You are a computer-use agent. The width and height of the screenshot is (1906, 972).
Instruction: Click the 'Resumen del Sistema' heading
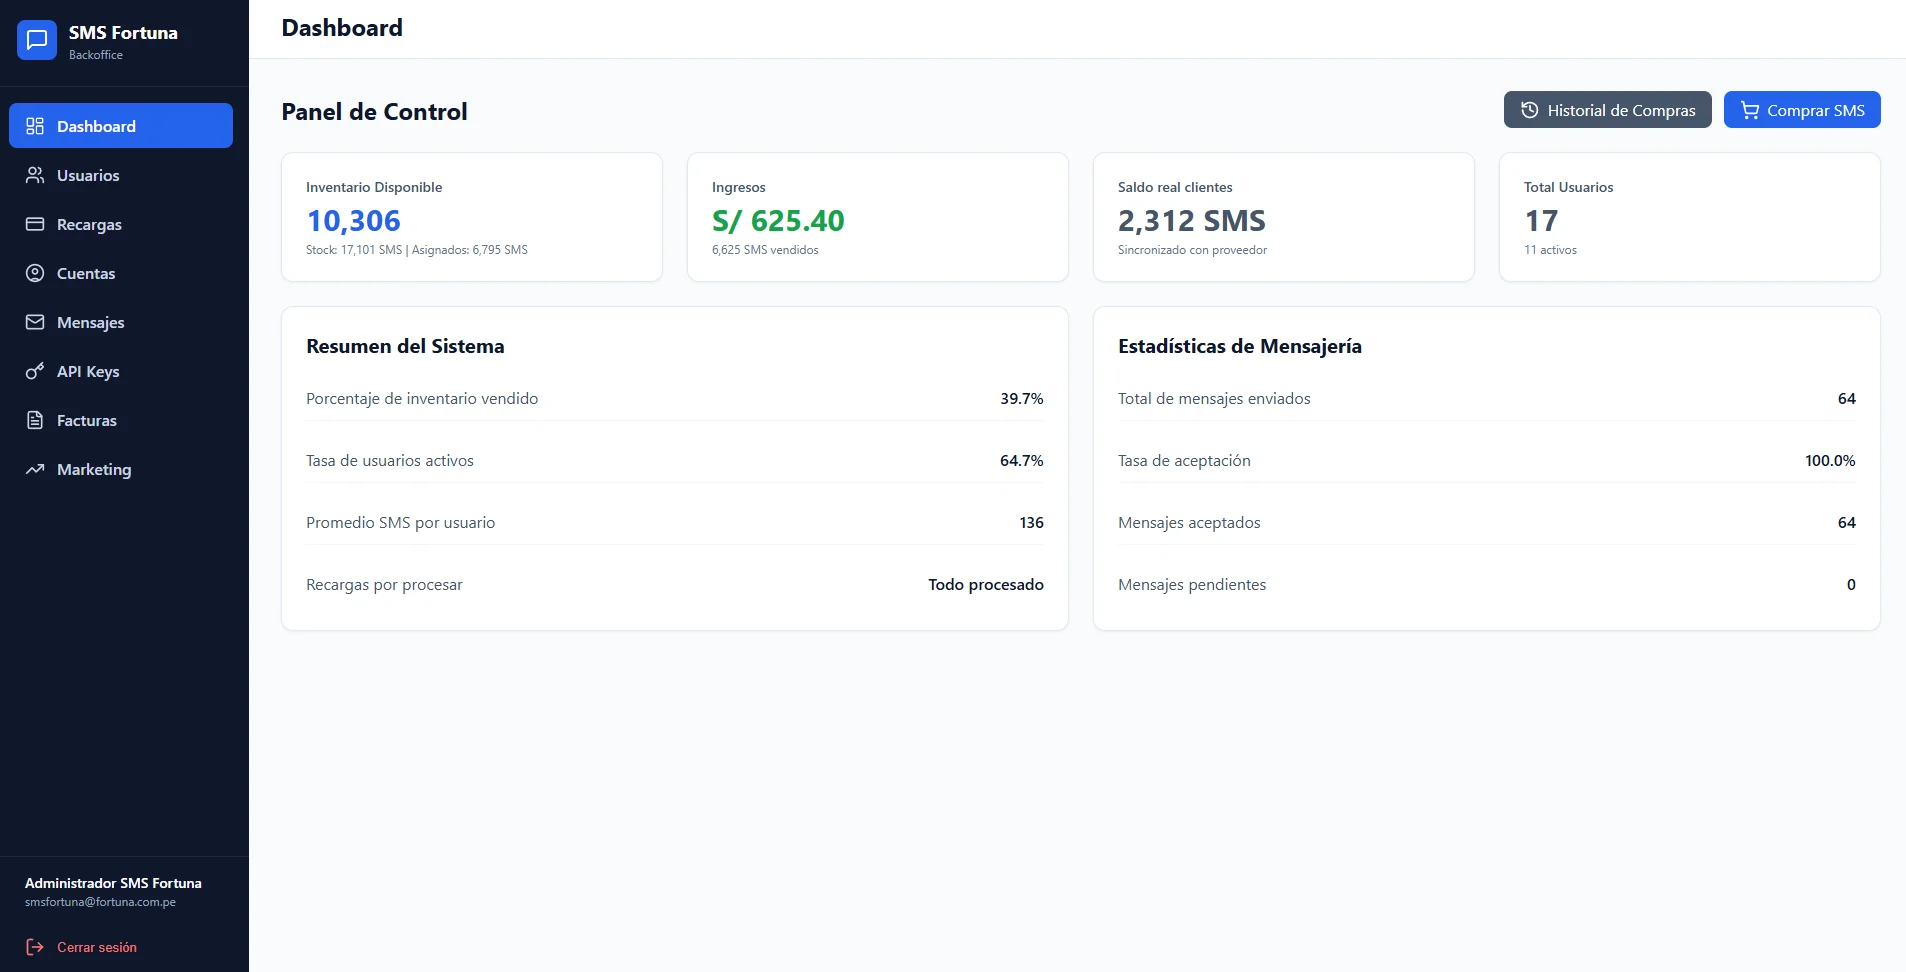pyautogui.click(x=405, y=346)
